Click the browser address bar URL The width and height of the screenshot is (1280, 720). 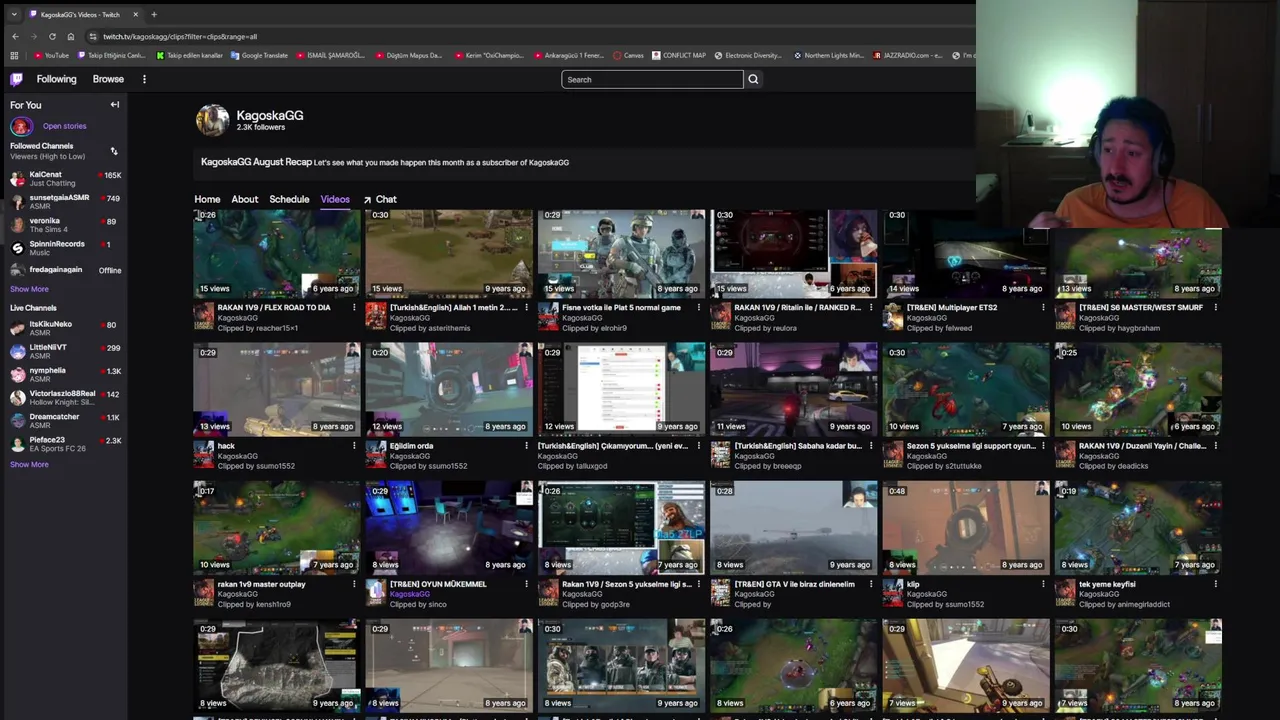point(180,36)
